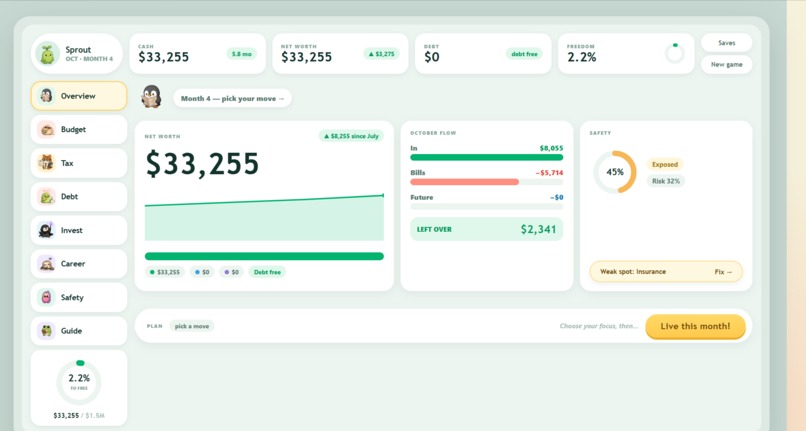Click the pick a move plan chip
The width and height of the screenshot is (806, 431).
(192, 326)
